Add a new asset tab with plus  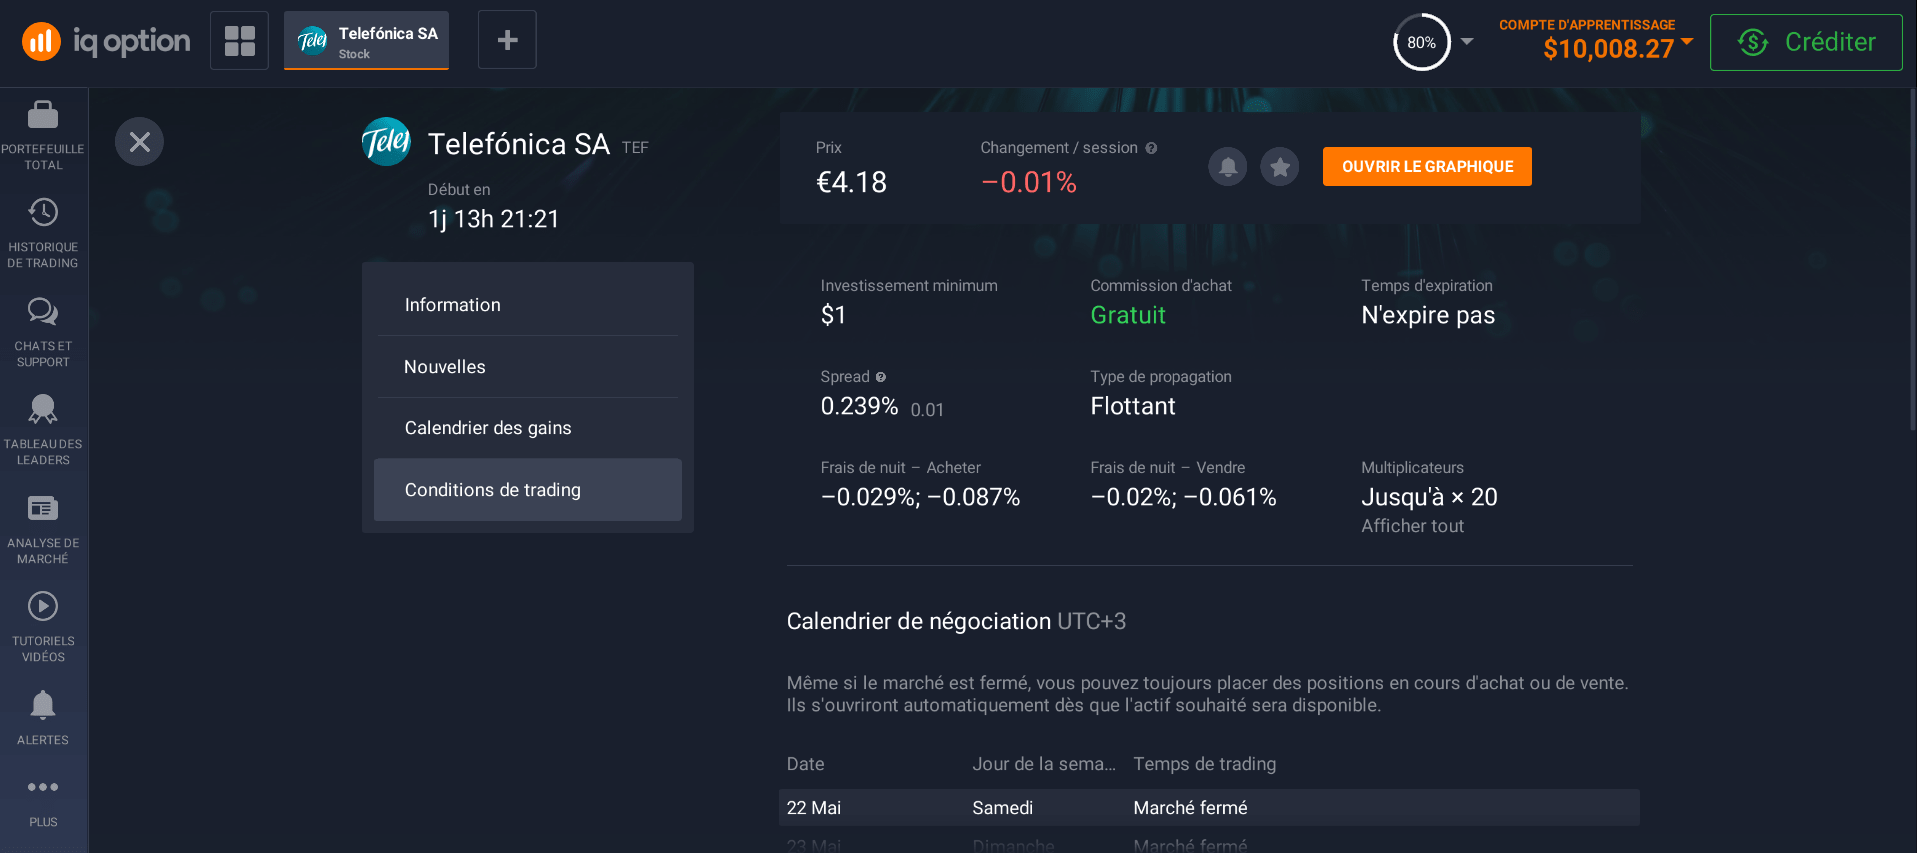507,40
